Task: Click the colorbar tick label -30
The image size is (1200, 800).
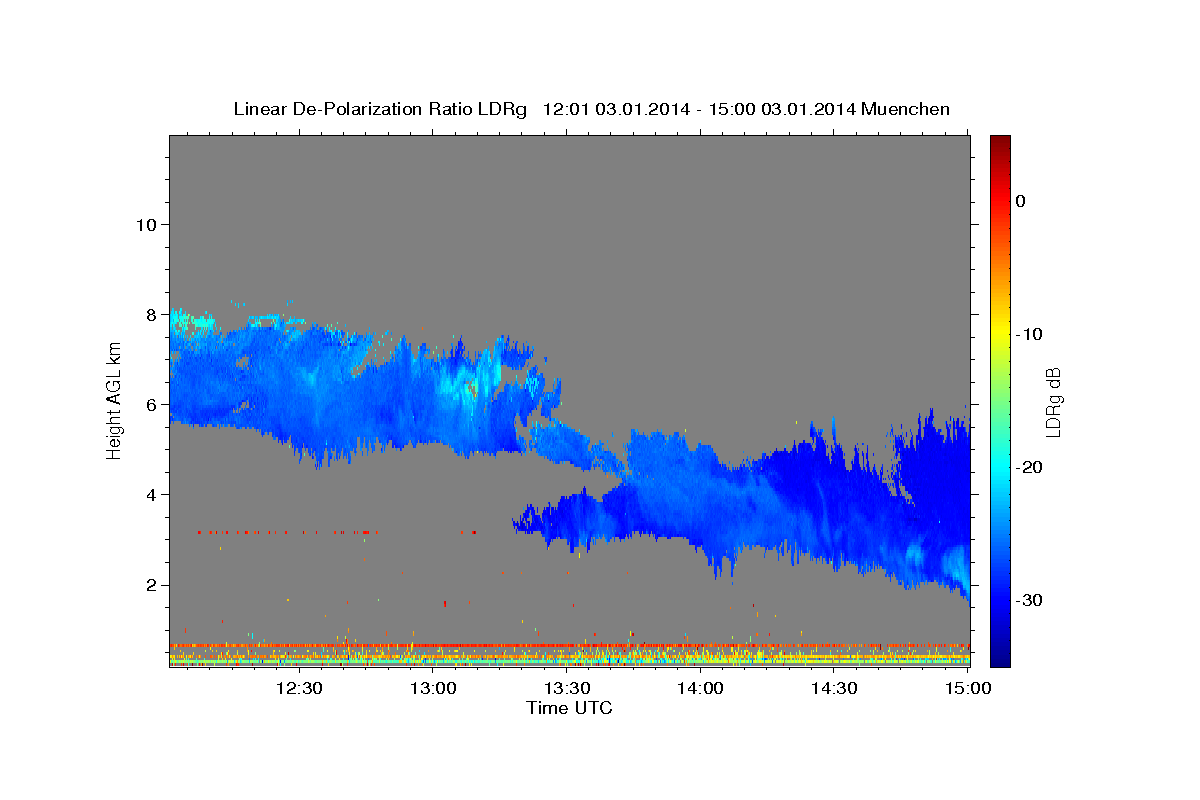Action: 1029,600
